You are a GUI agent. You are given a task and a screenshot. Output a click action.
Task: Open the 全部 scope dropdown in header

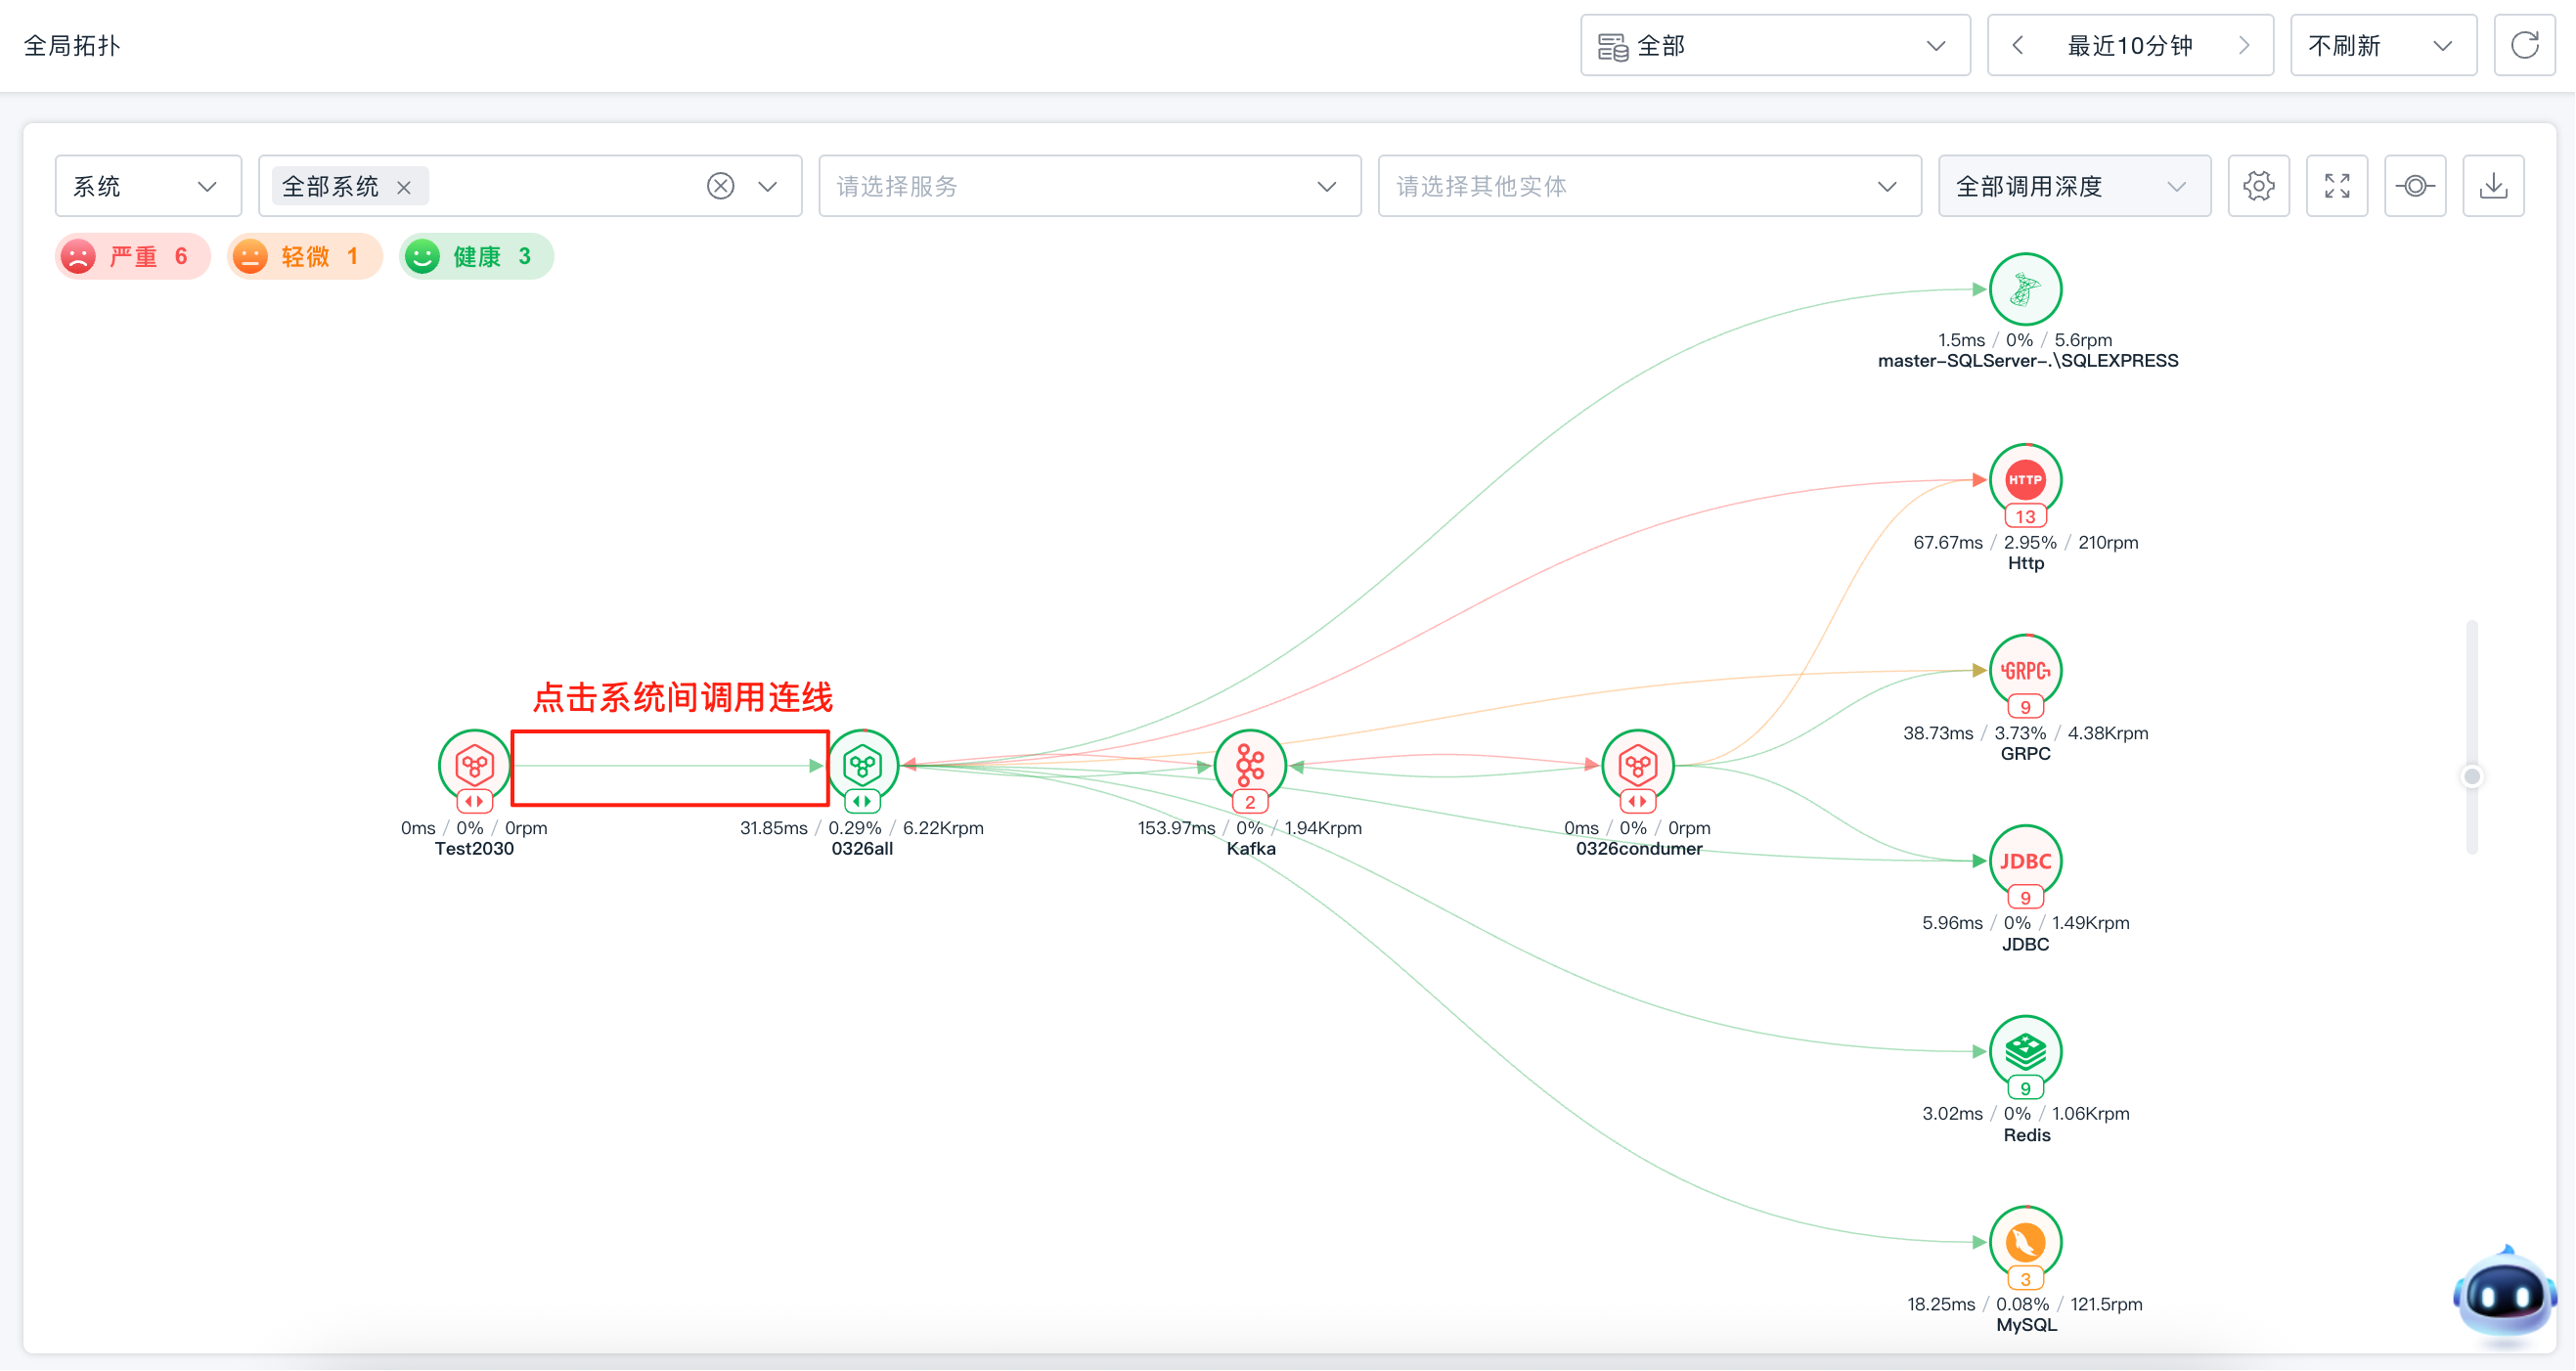[1775, 45]
